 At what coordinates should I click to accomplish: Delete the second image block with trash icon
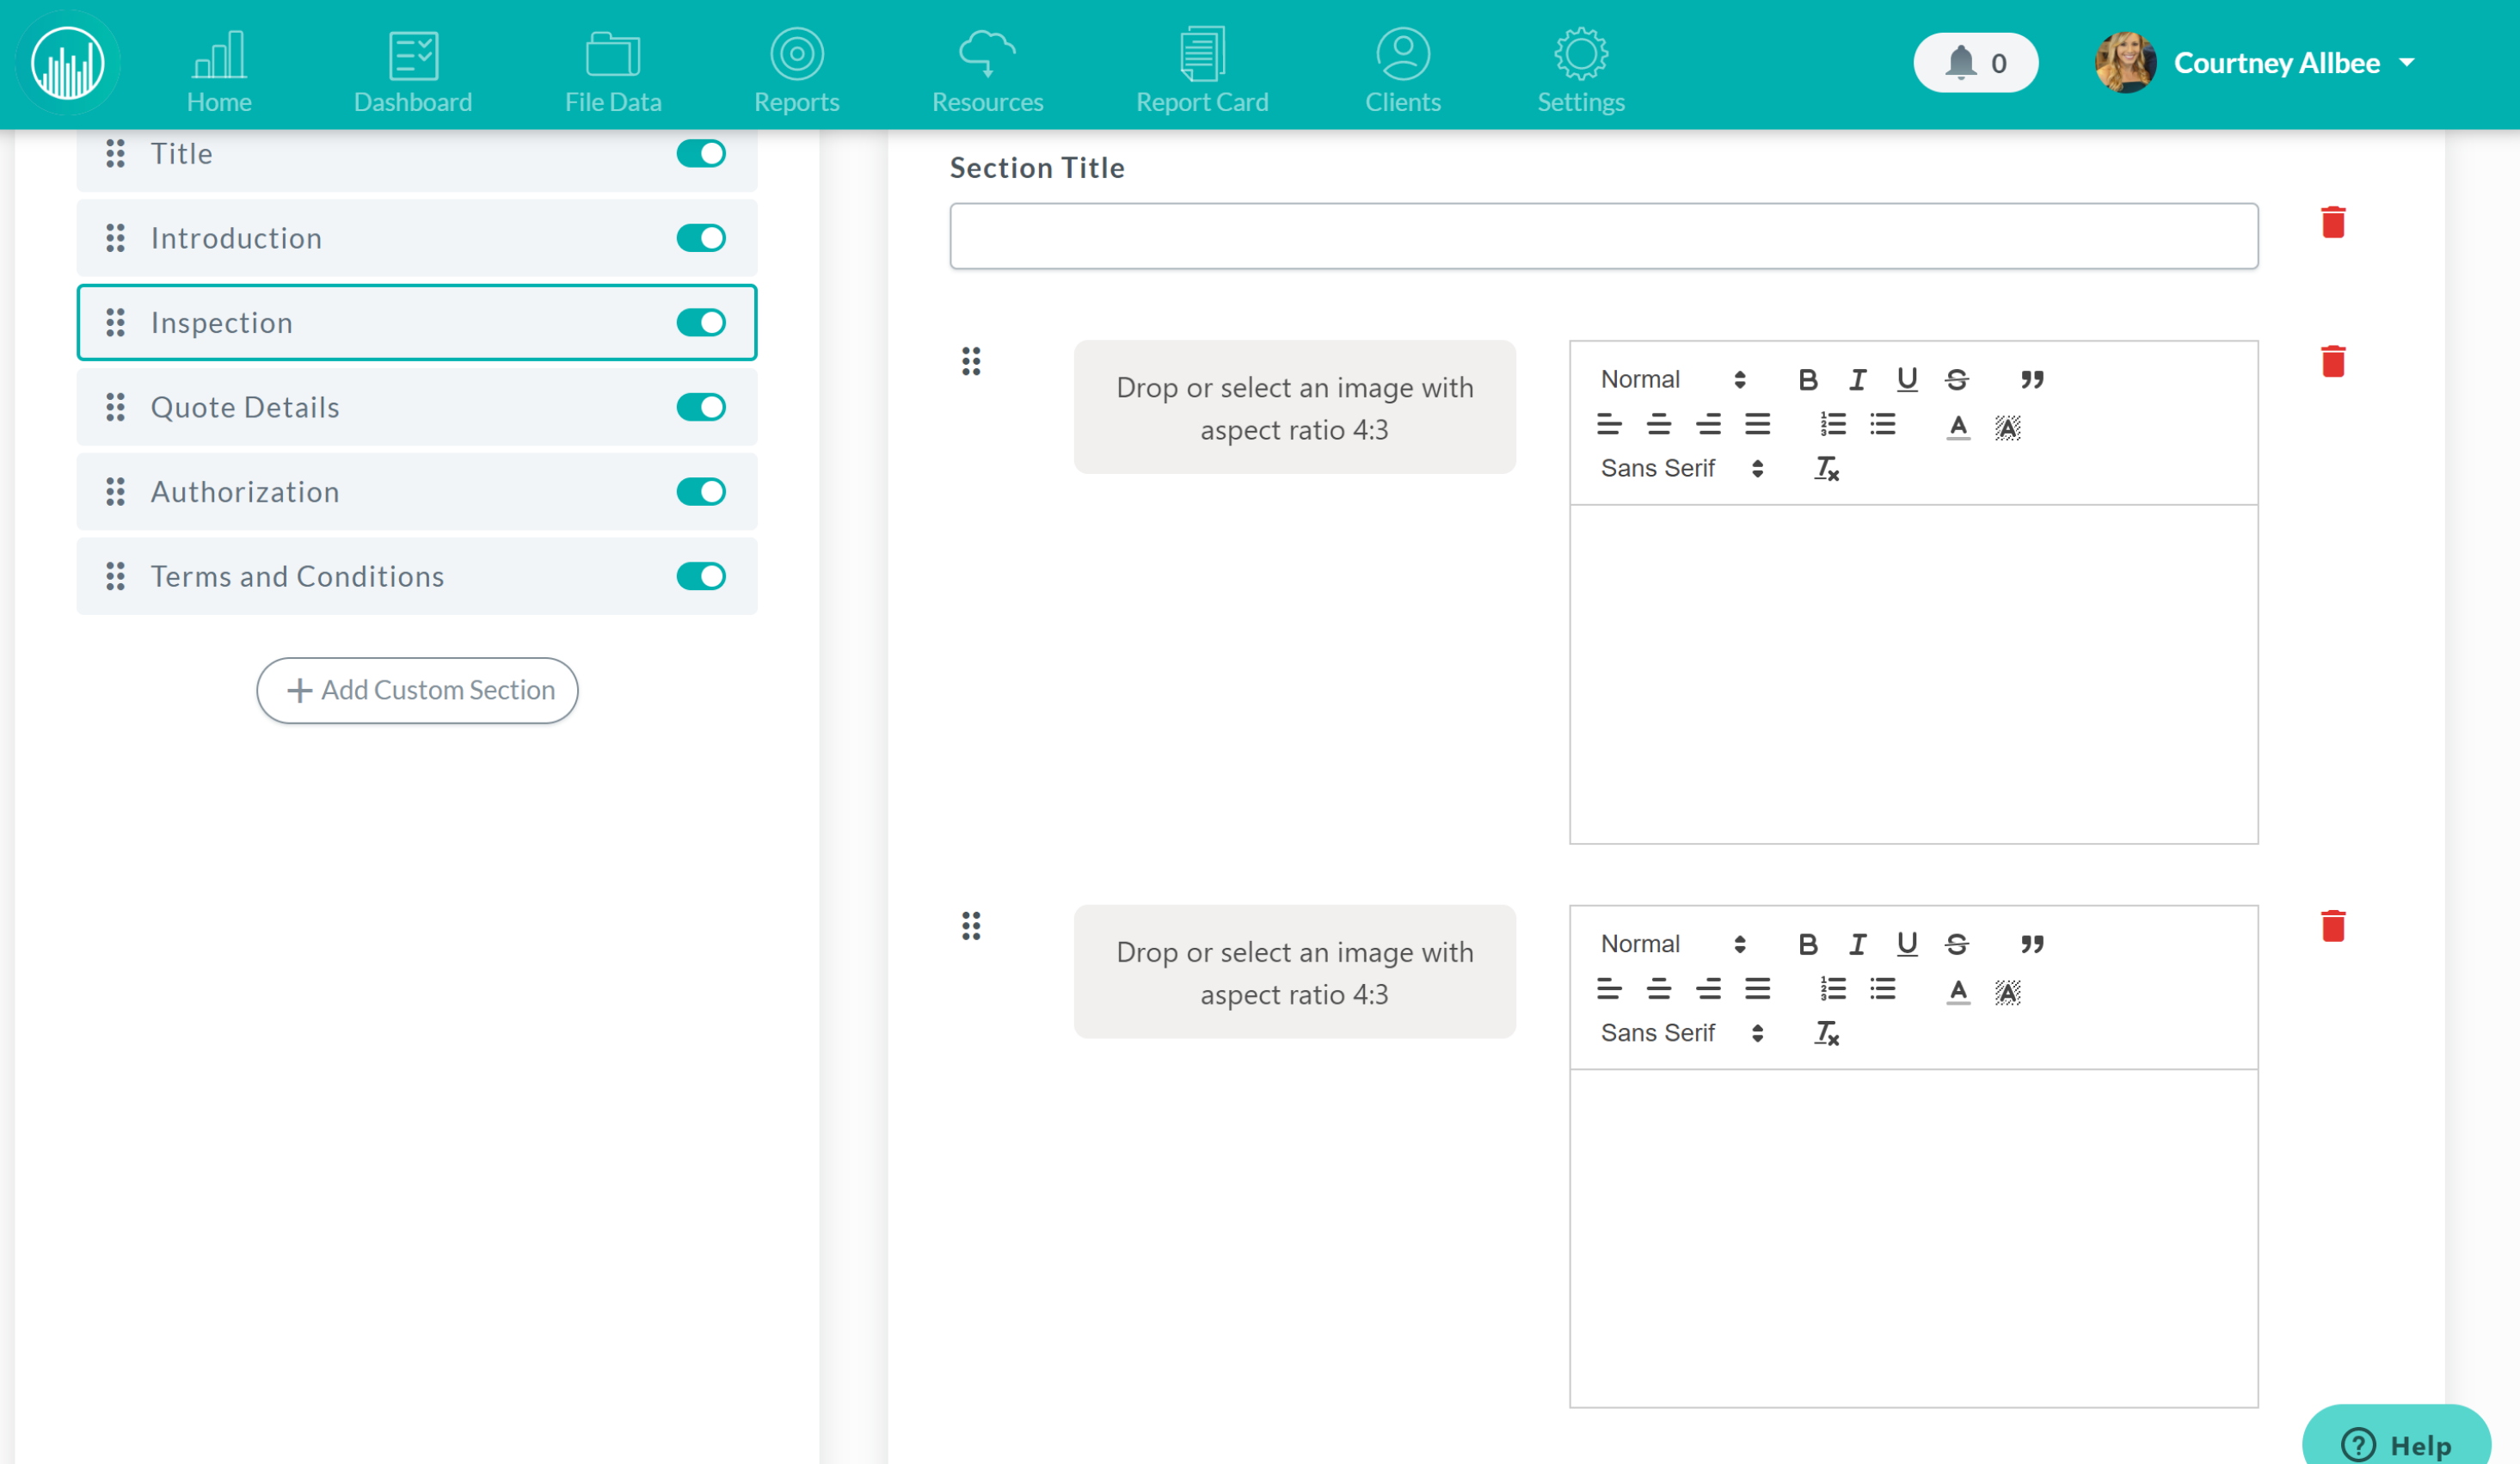pos(2333,926)
